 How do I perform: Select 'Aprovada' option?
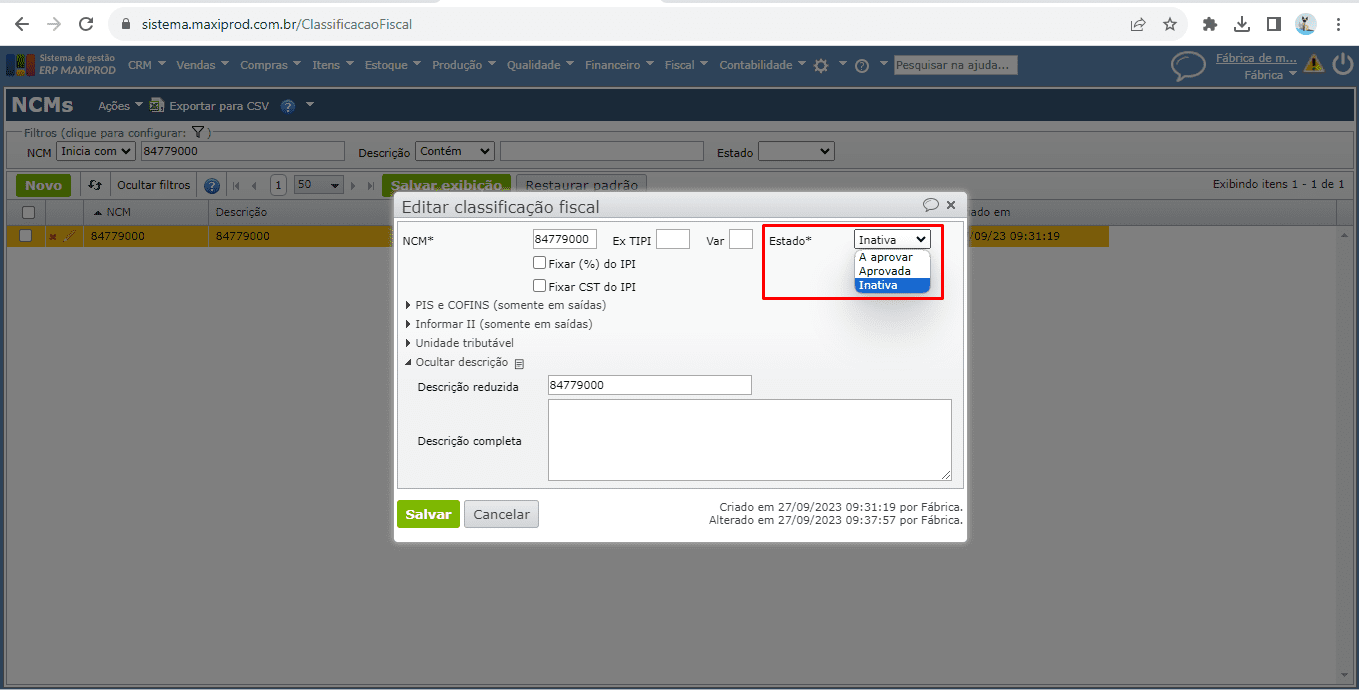(x=892, y=271)
